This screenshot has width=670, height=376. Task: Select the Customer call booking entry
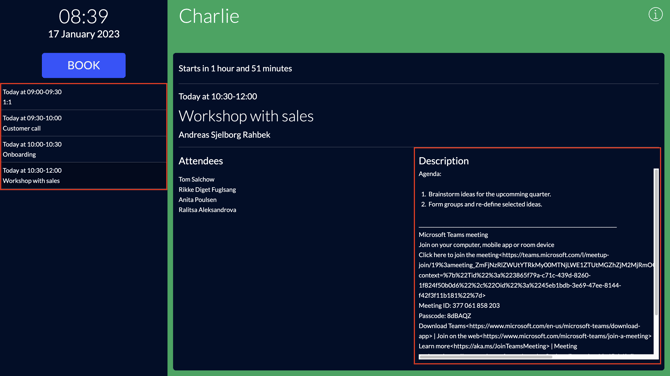(84, 123)
